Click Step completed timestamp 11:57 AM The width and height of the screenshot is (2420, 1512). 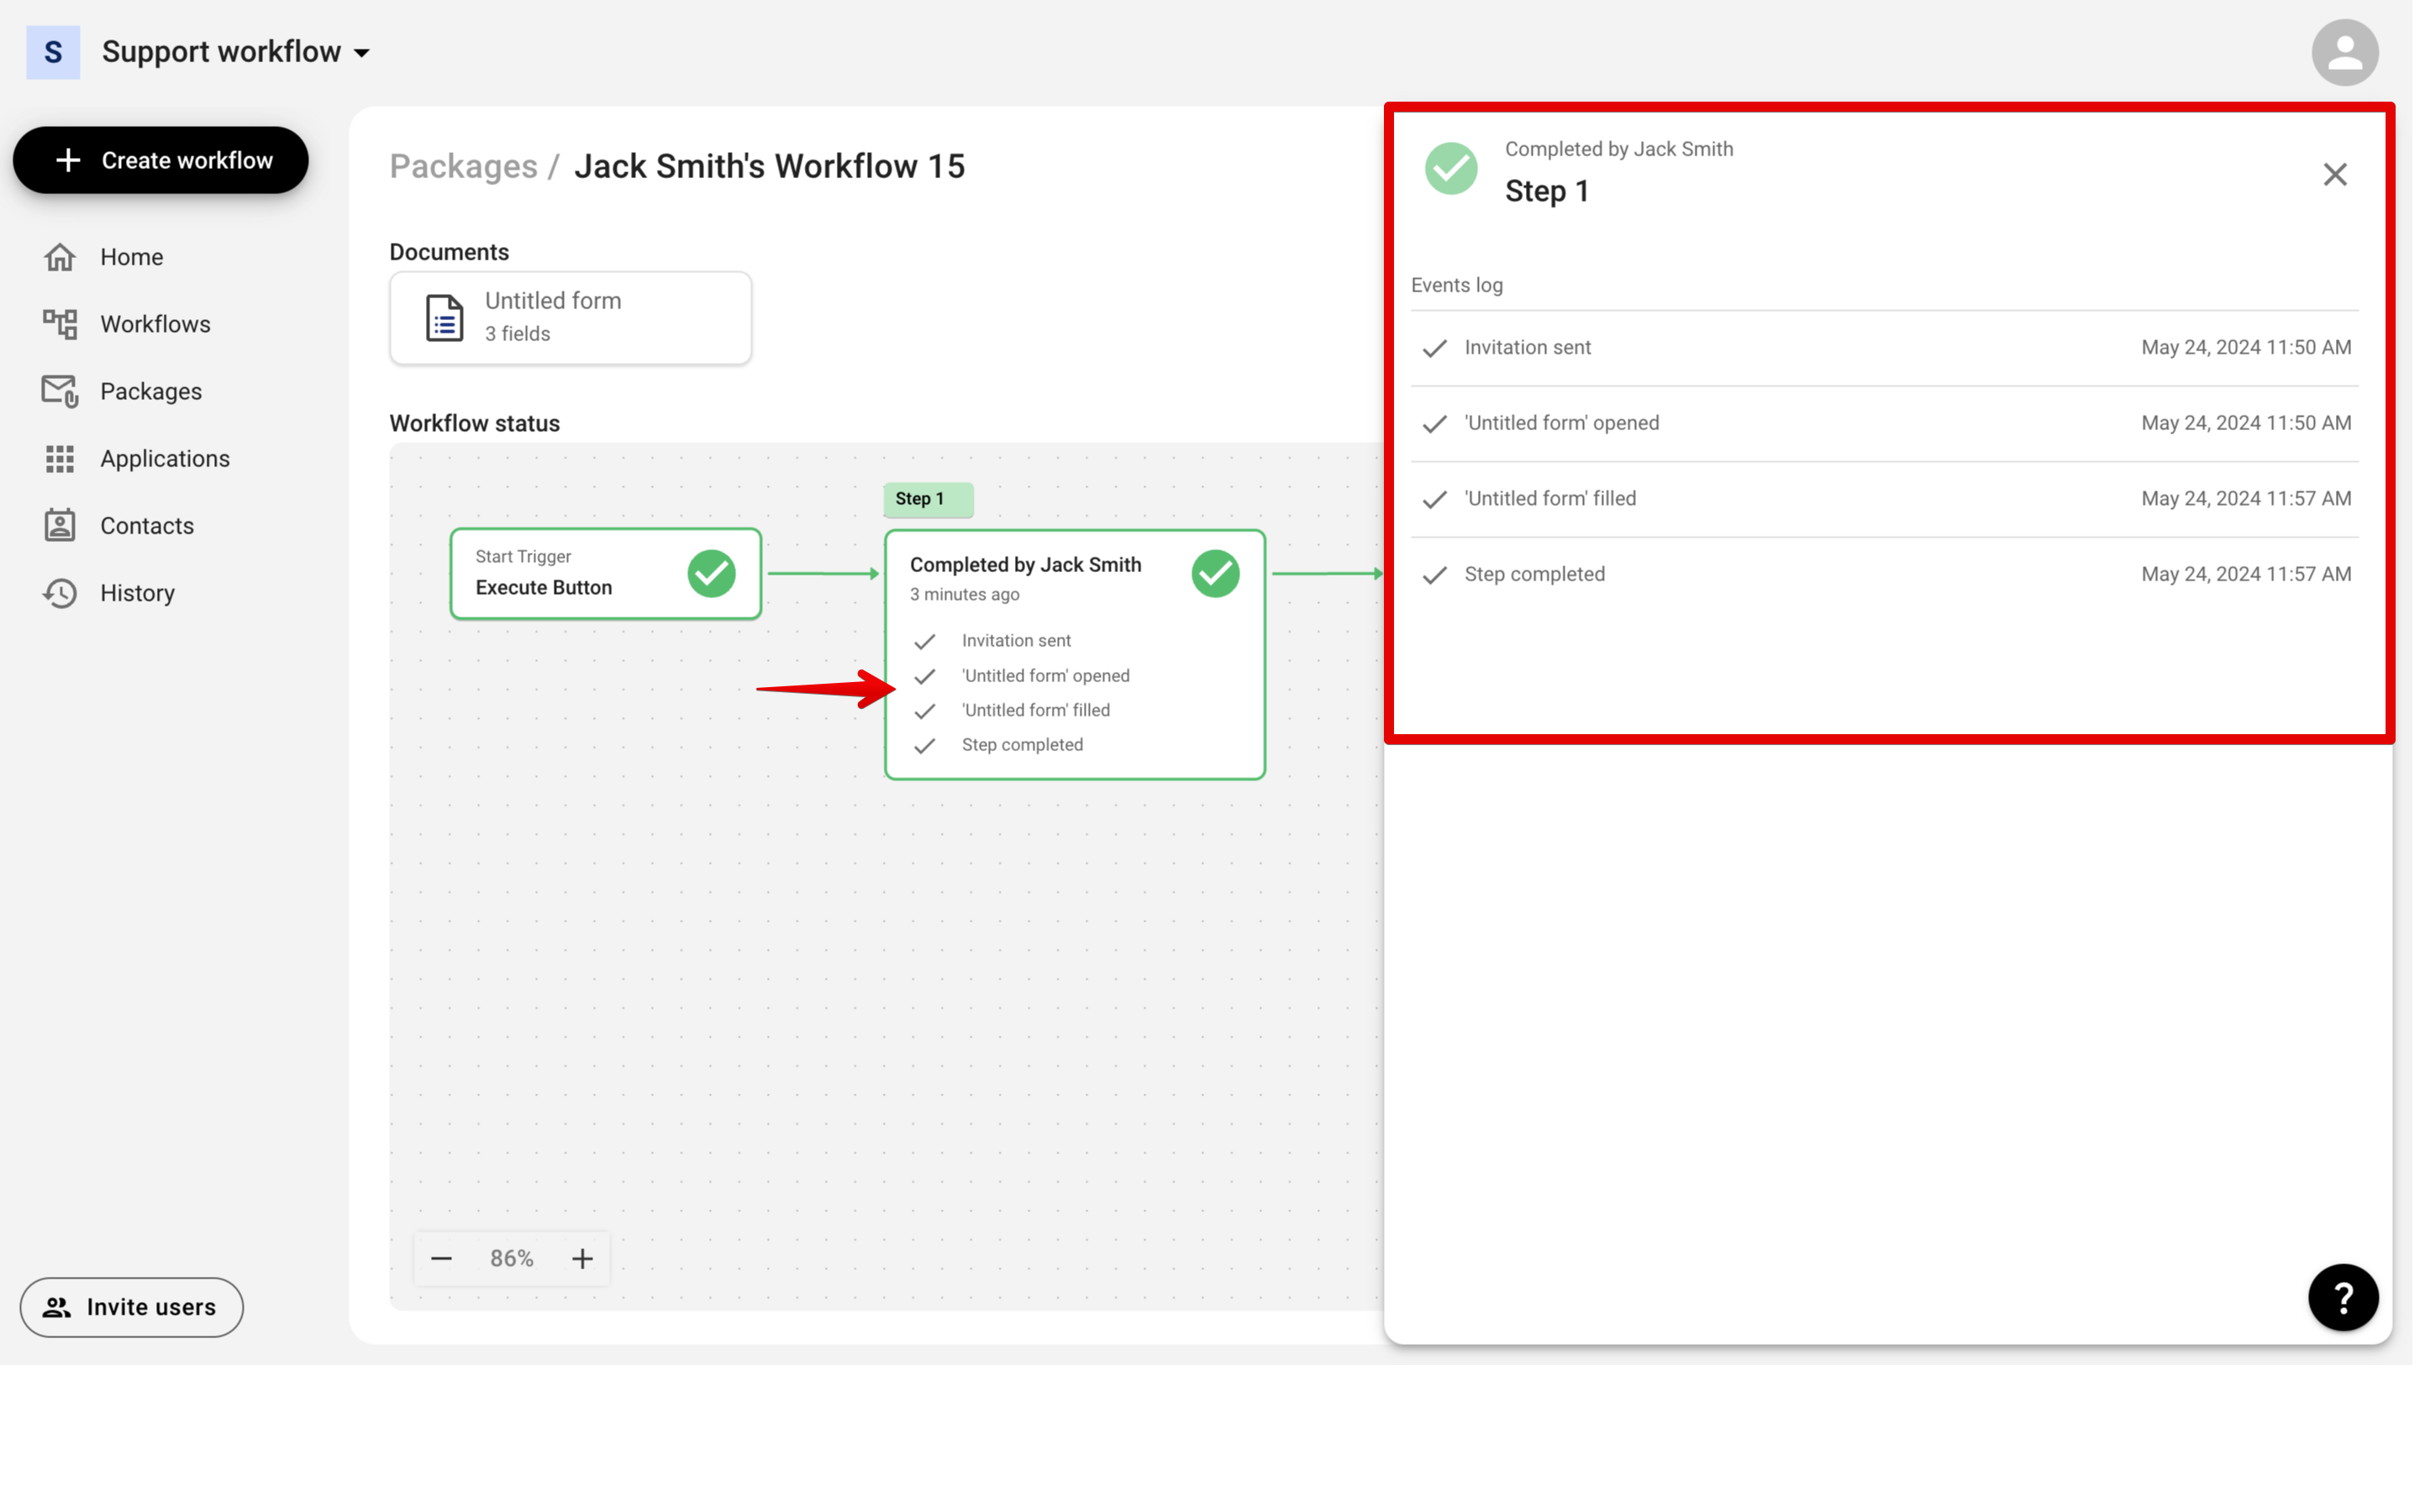[x=2246, y=574]
